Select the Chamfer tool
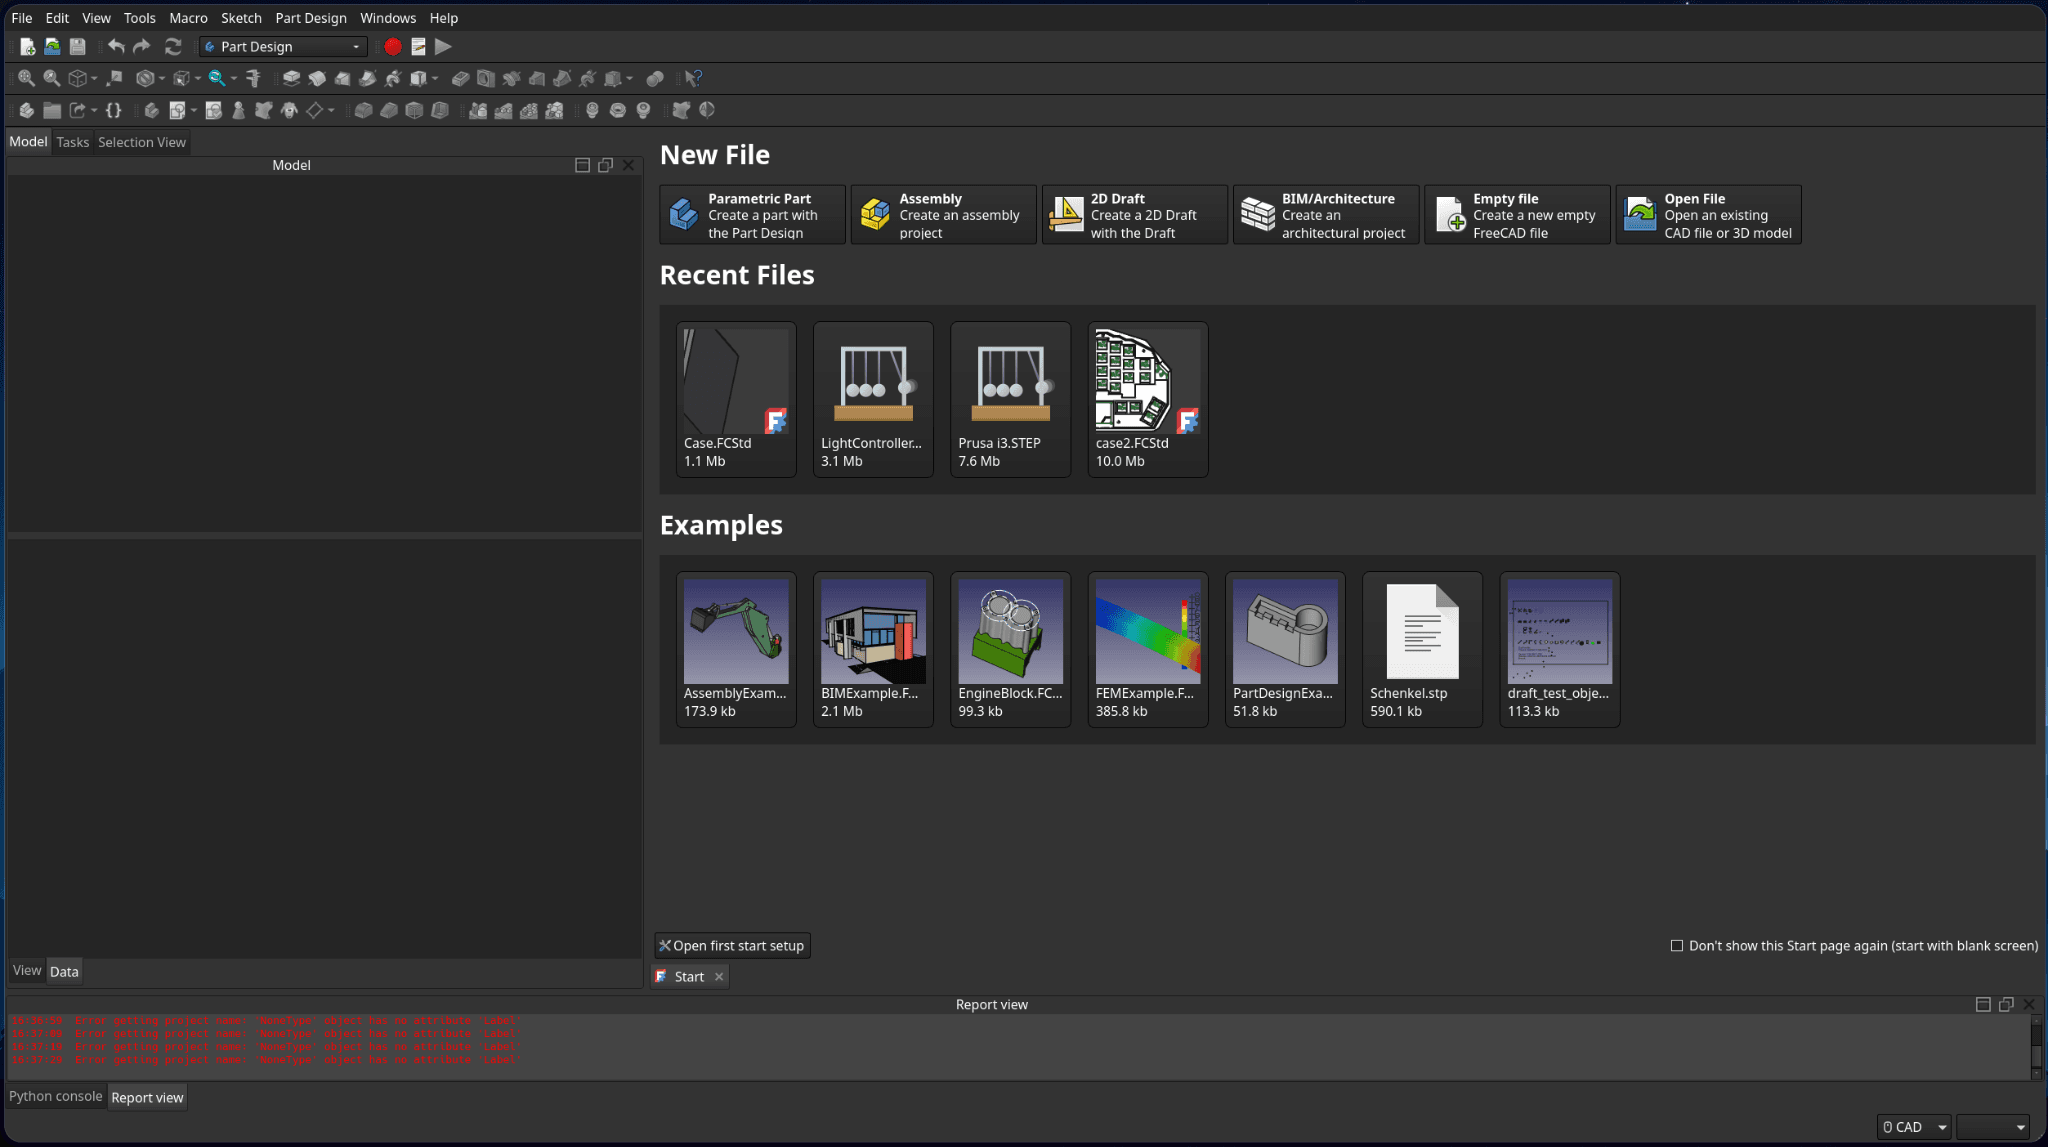This screenshot has width=2048, height=1147. click(389, 110)
